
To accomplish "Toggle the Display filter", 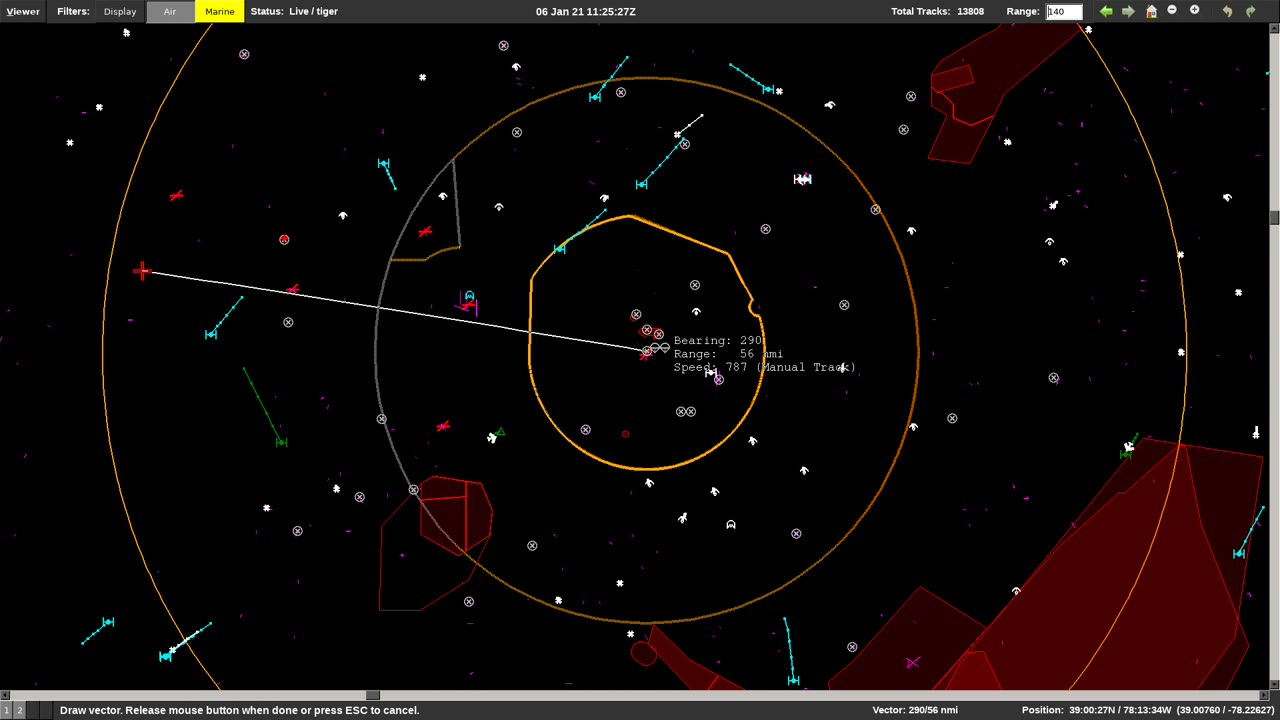I will (120, 12).
